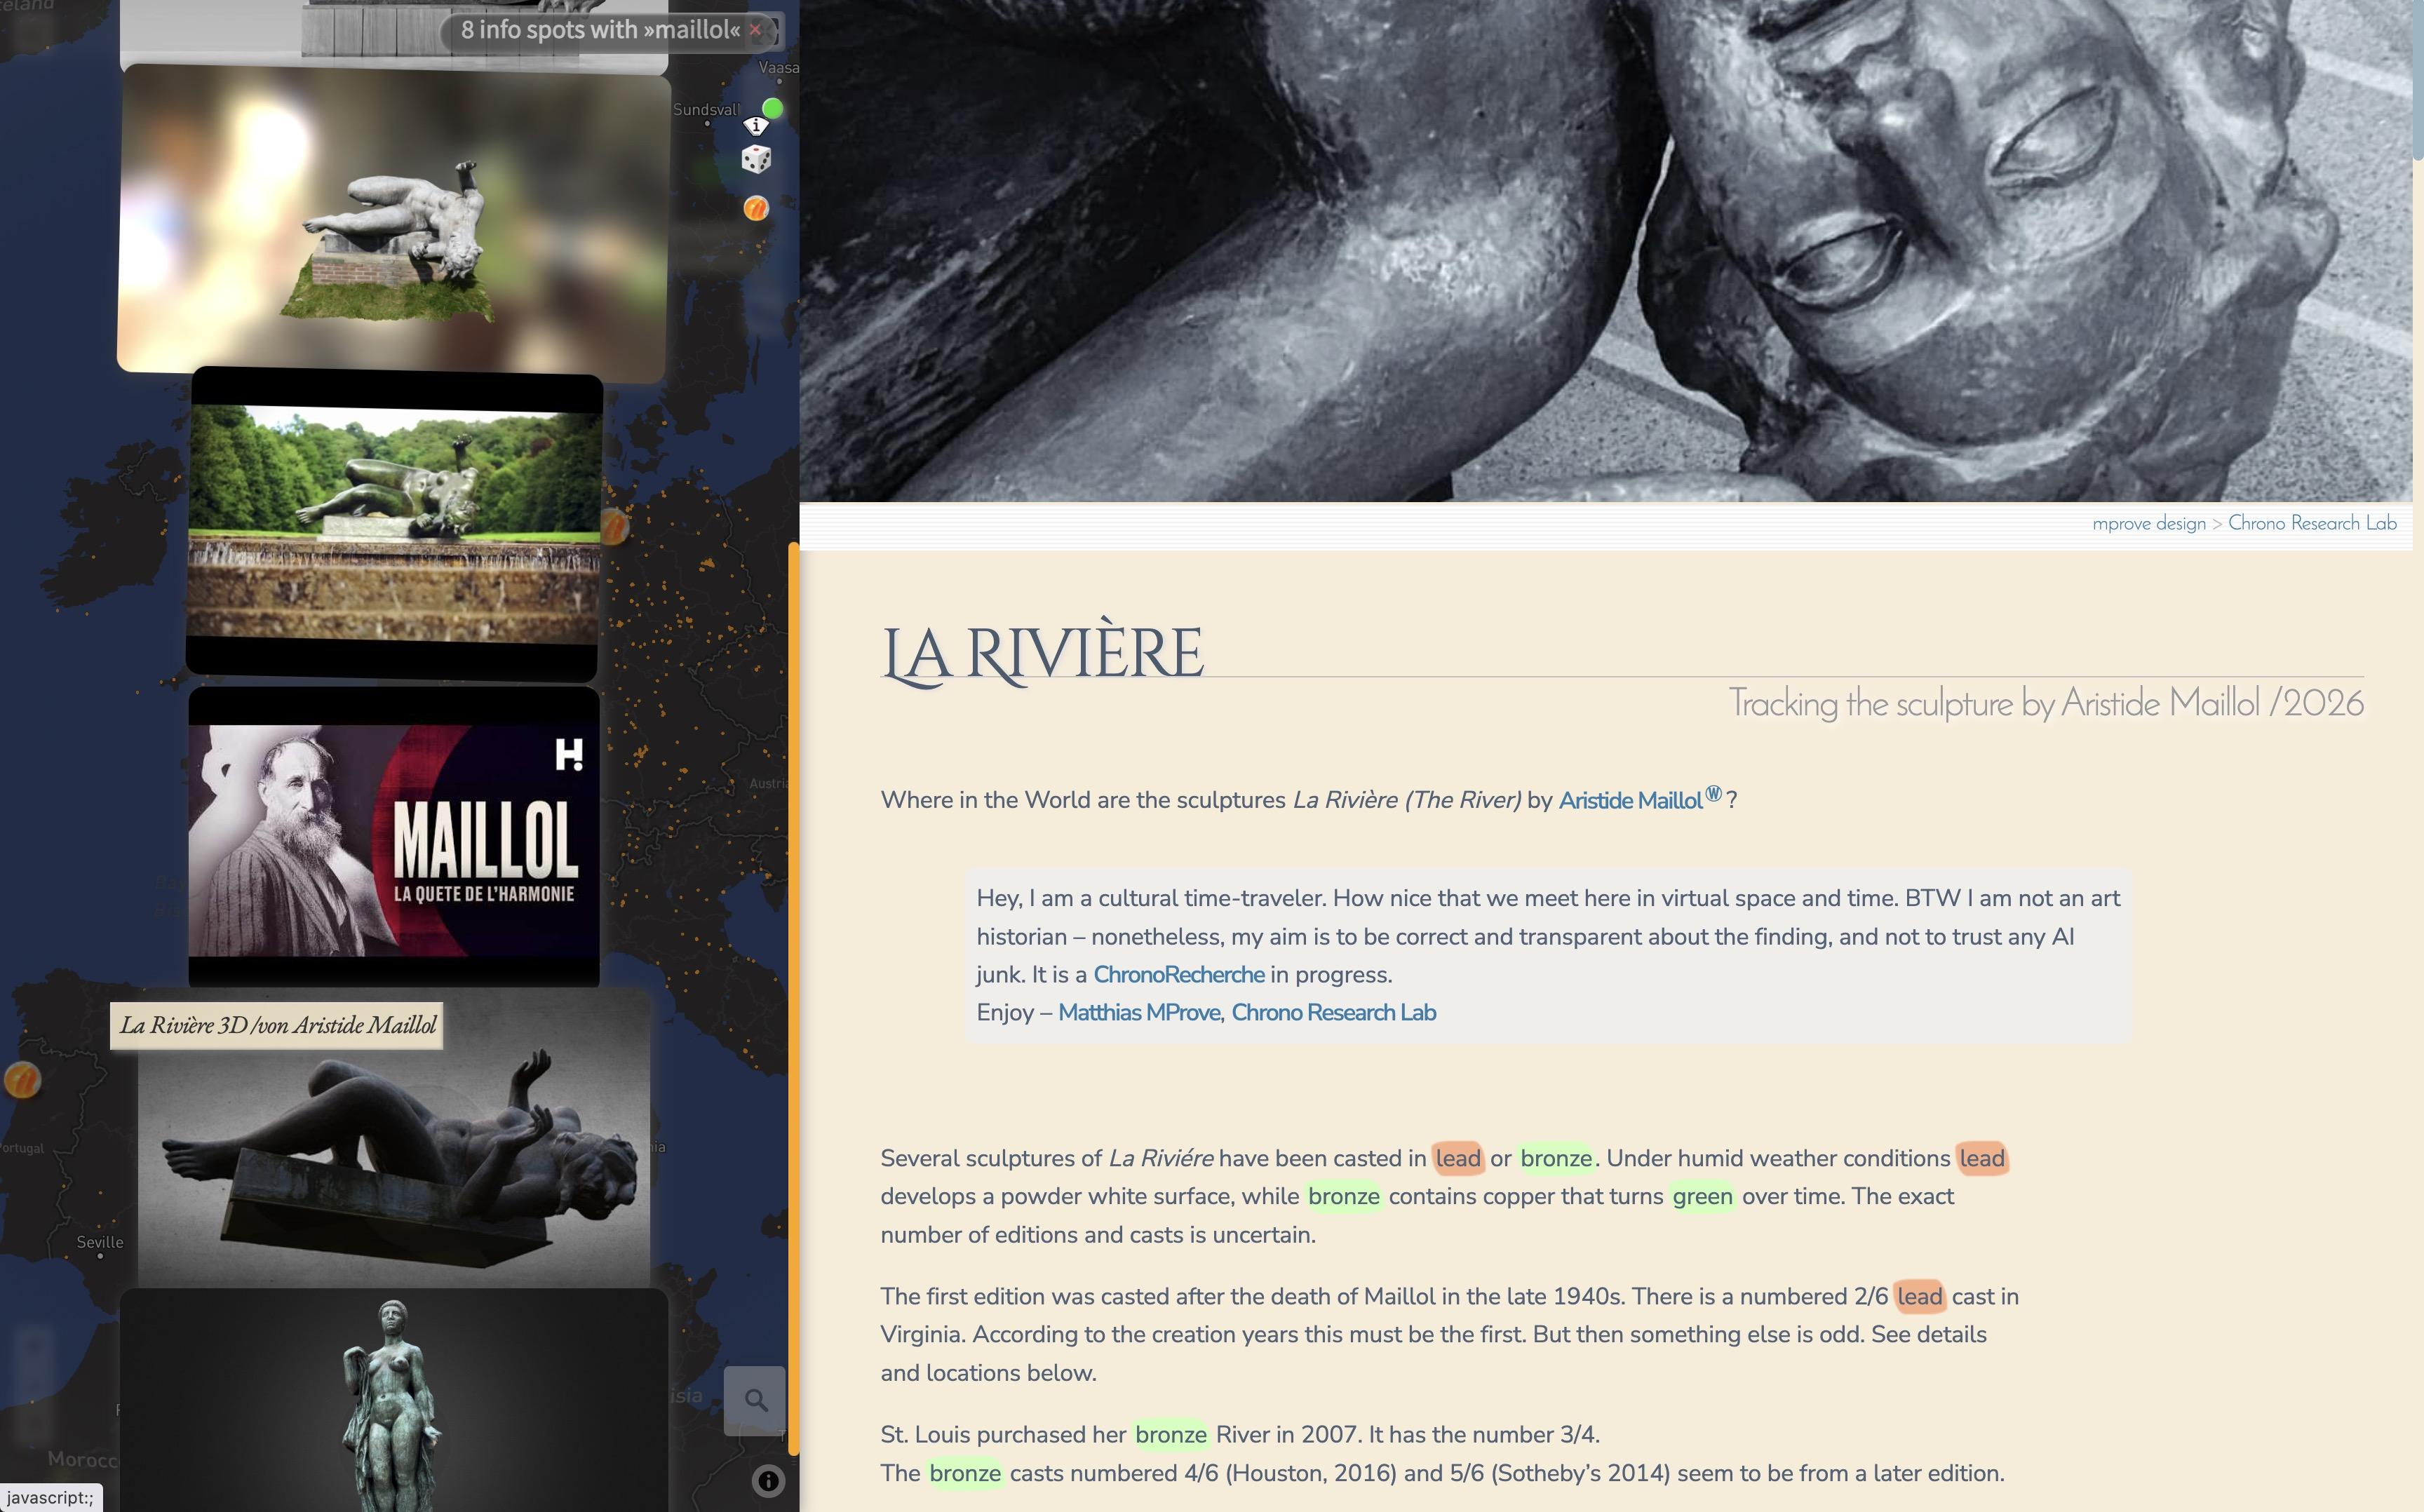Click the Wikipedia superscript icon after Maillol

[1713, 794]
